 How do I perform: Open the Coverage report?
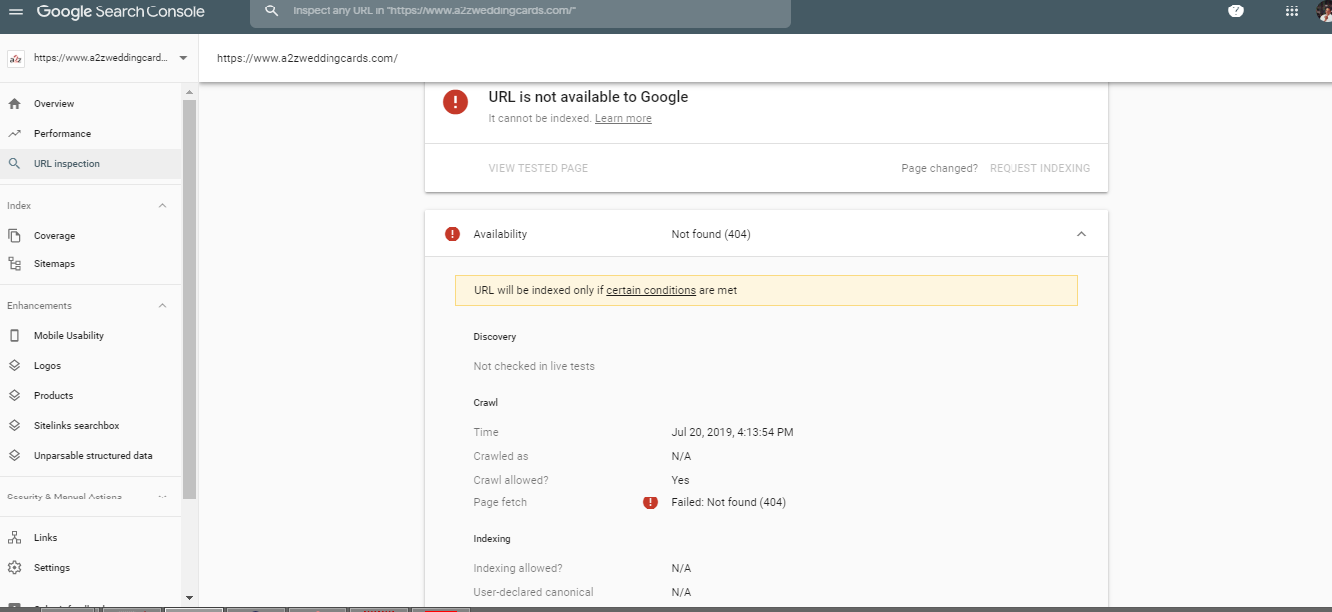click(x=54, y=236)
